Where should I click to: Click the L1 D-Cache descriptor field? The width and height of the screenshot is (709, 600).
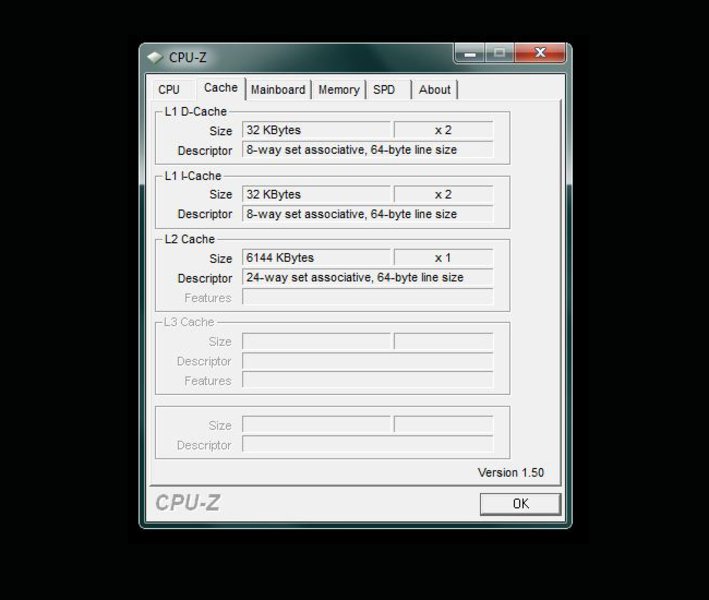click(368, 150)
